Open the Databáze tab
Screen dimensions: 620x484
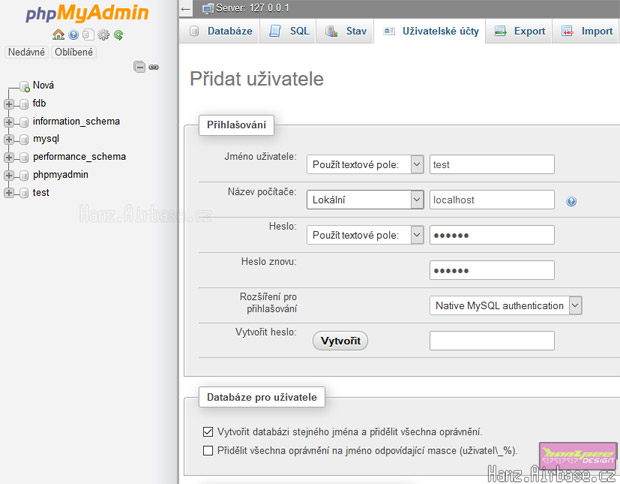[x=221, y=31]
